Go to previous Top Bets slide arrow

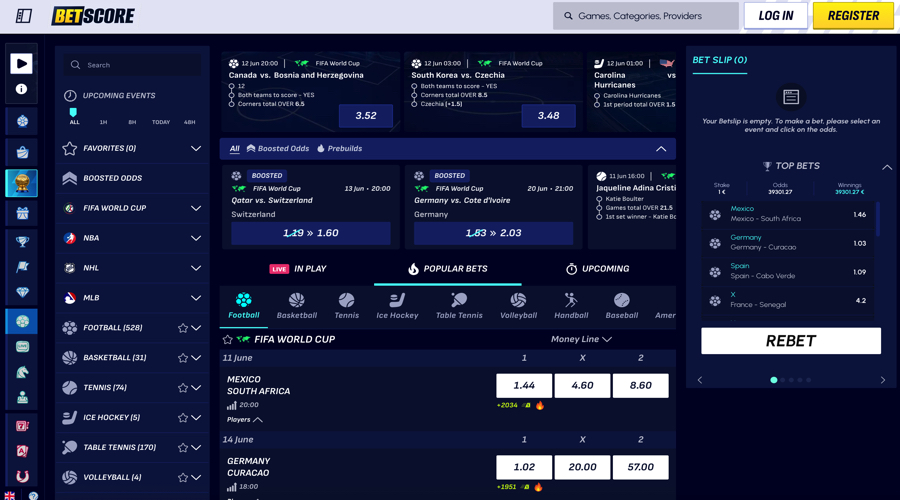coord(700,380)
